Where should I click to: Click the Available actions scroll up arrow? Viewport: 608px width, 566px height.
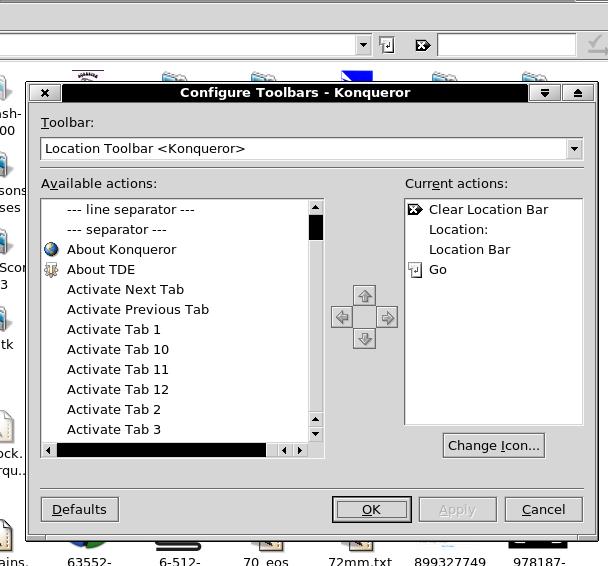coord(316,207)
